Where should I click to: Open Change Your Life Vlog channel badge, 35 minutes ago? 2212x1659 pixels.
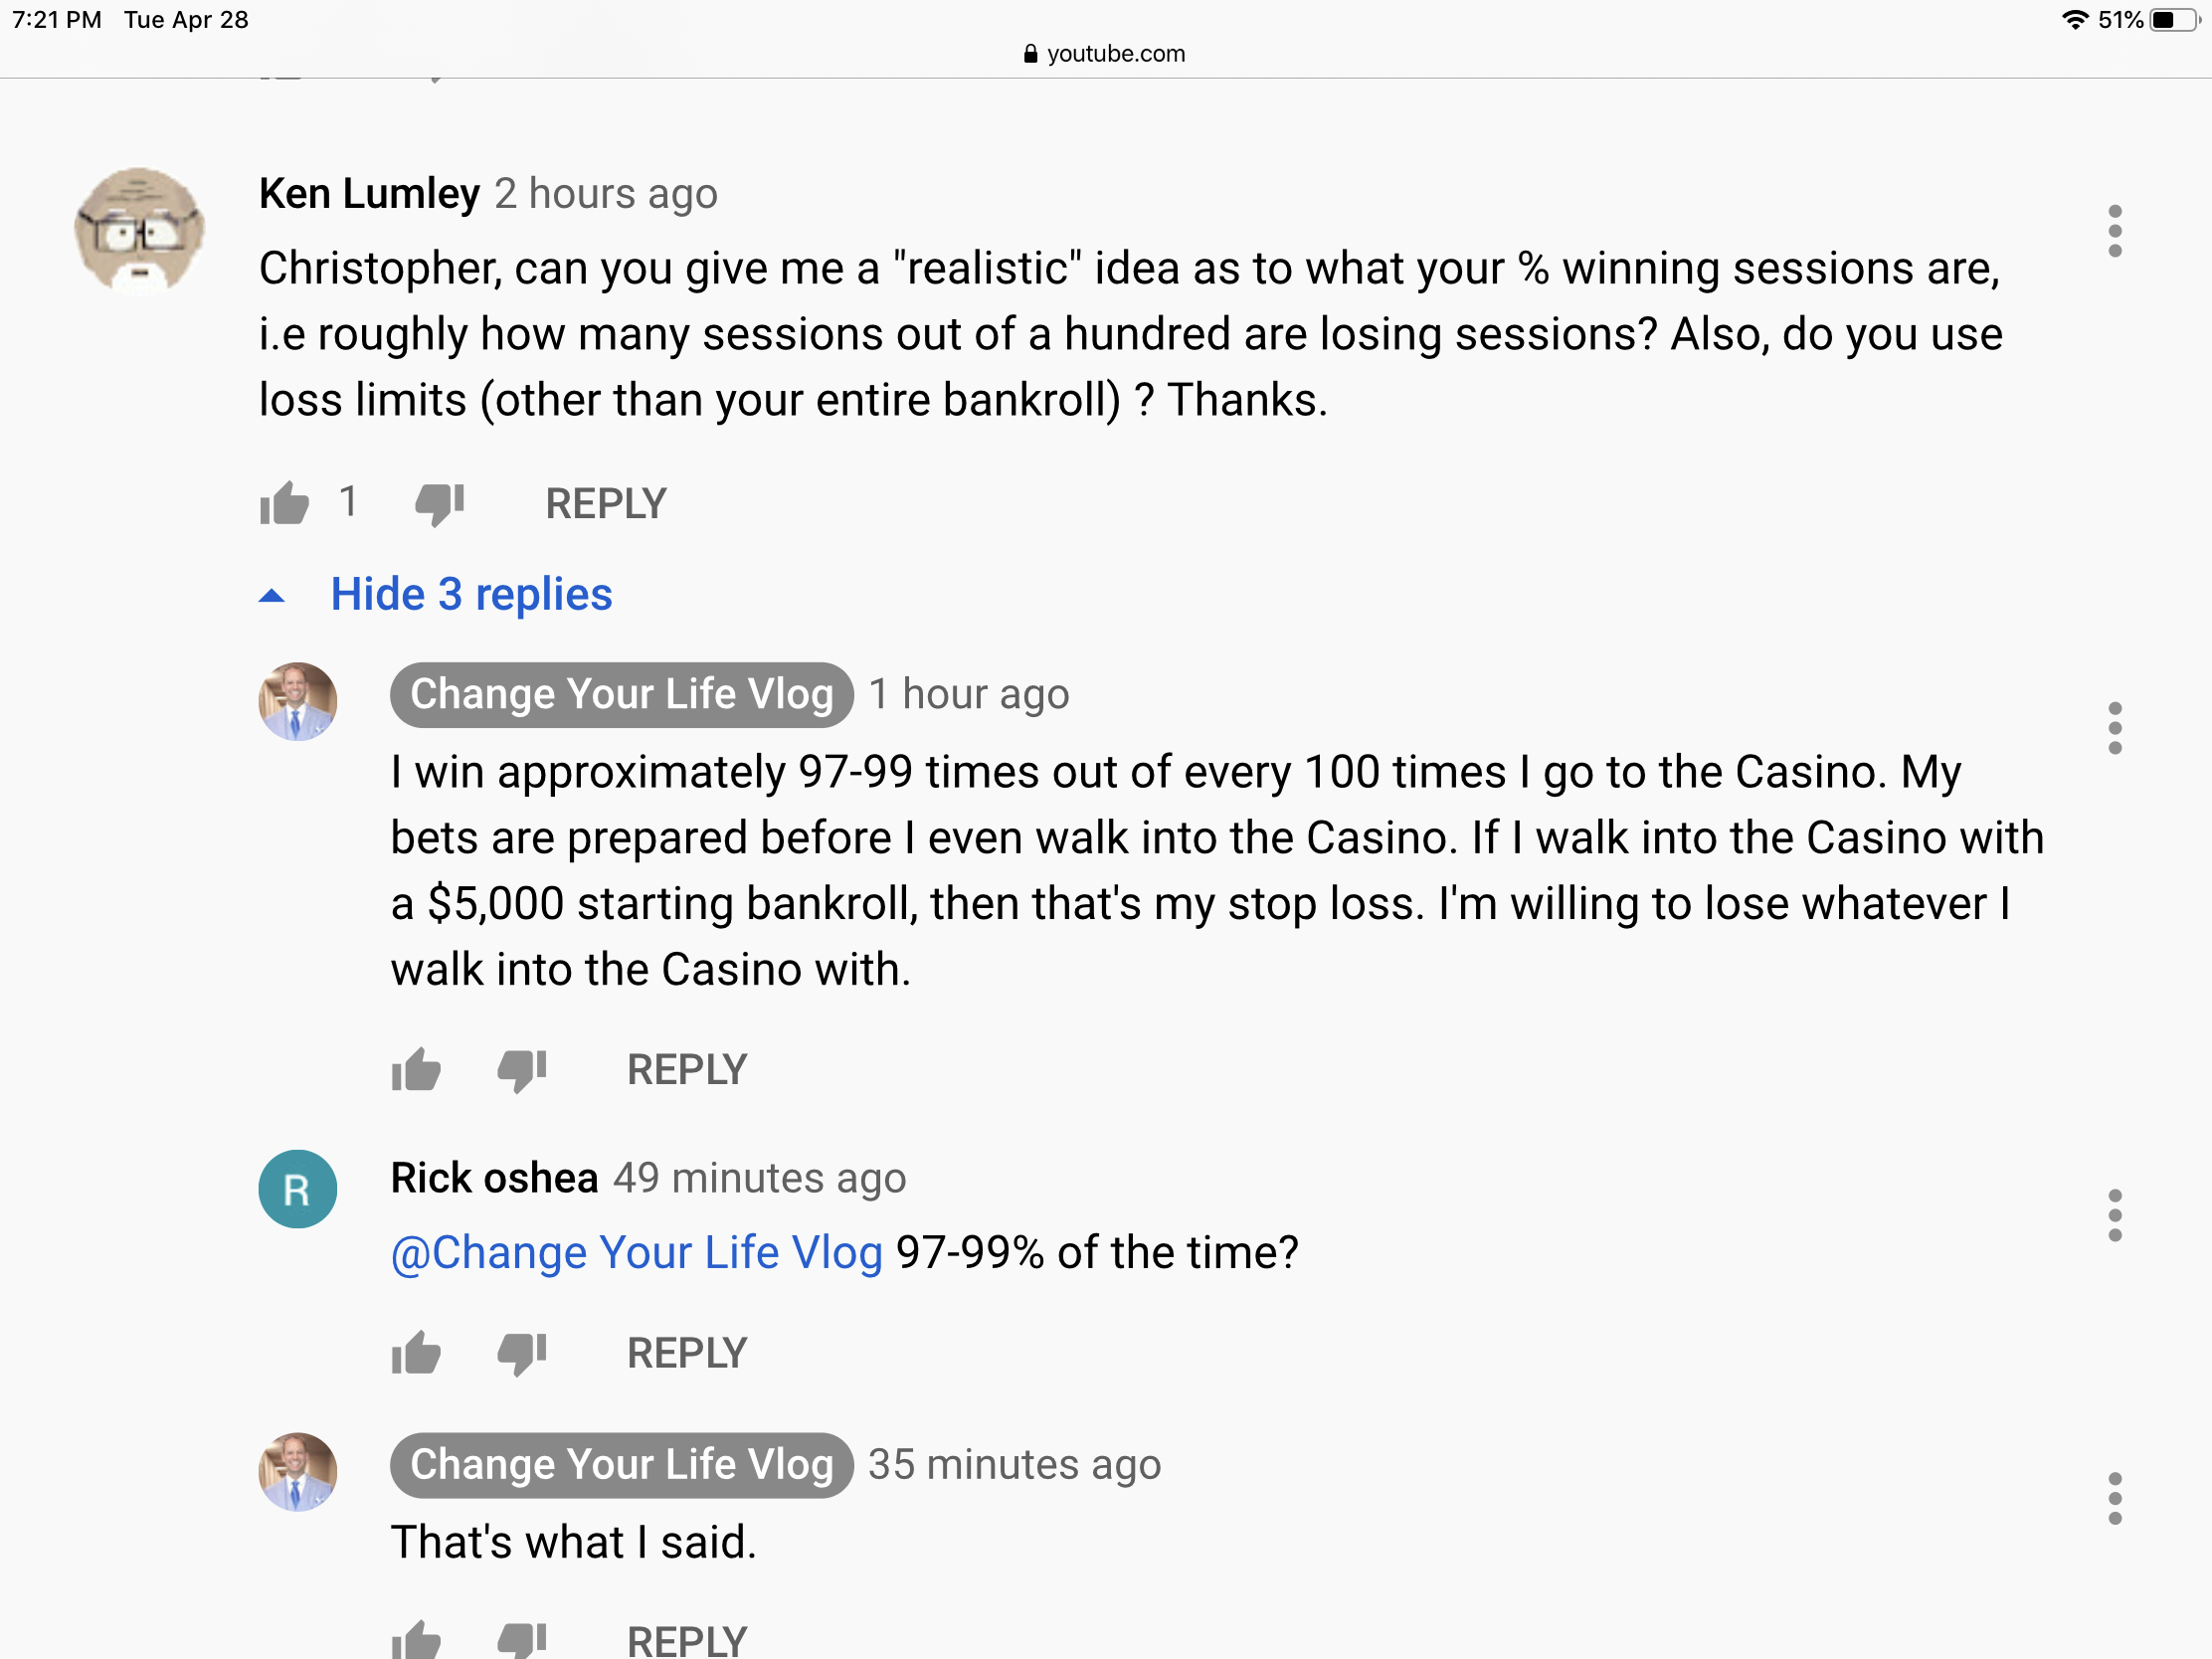[x=622, y=1465]
